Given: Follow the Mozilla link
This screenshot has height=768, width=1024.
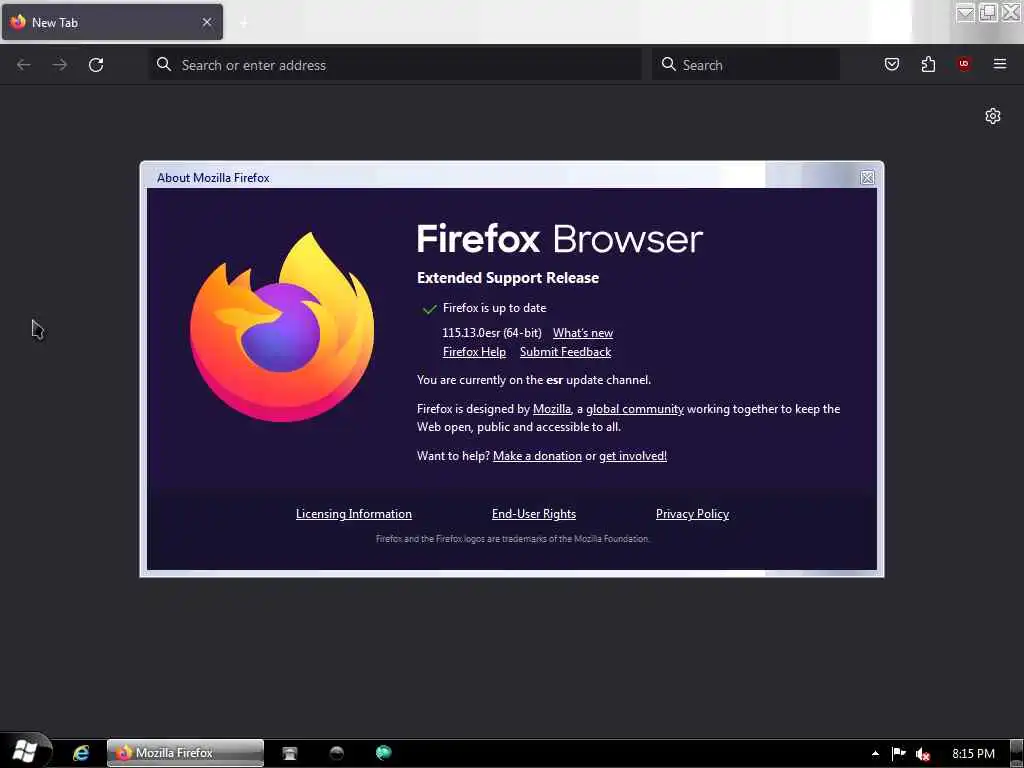Looking at the screenshot, I should [552, 409].
